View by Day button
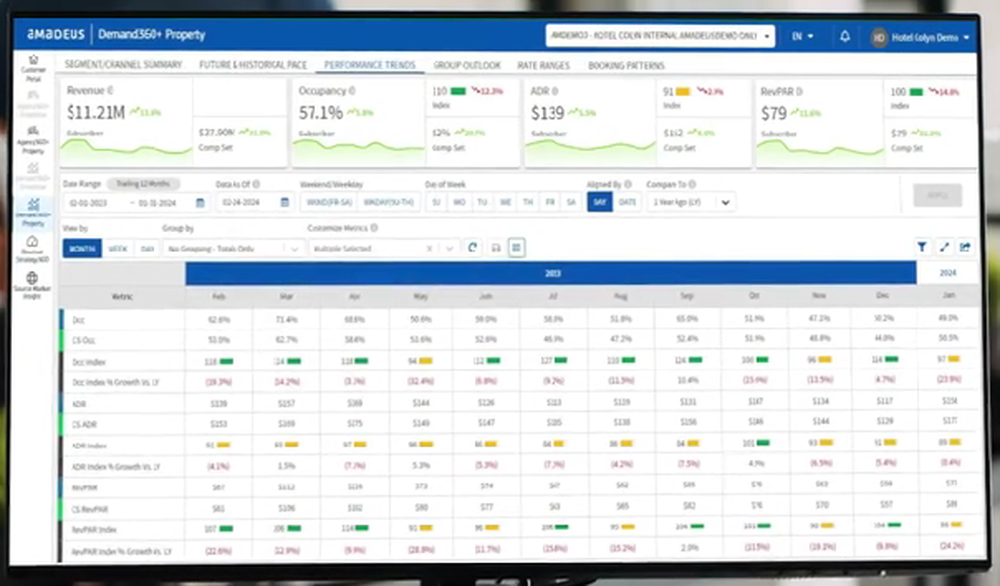 (x=147, y=249)
